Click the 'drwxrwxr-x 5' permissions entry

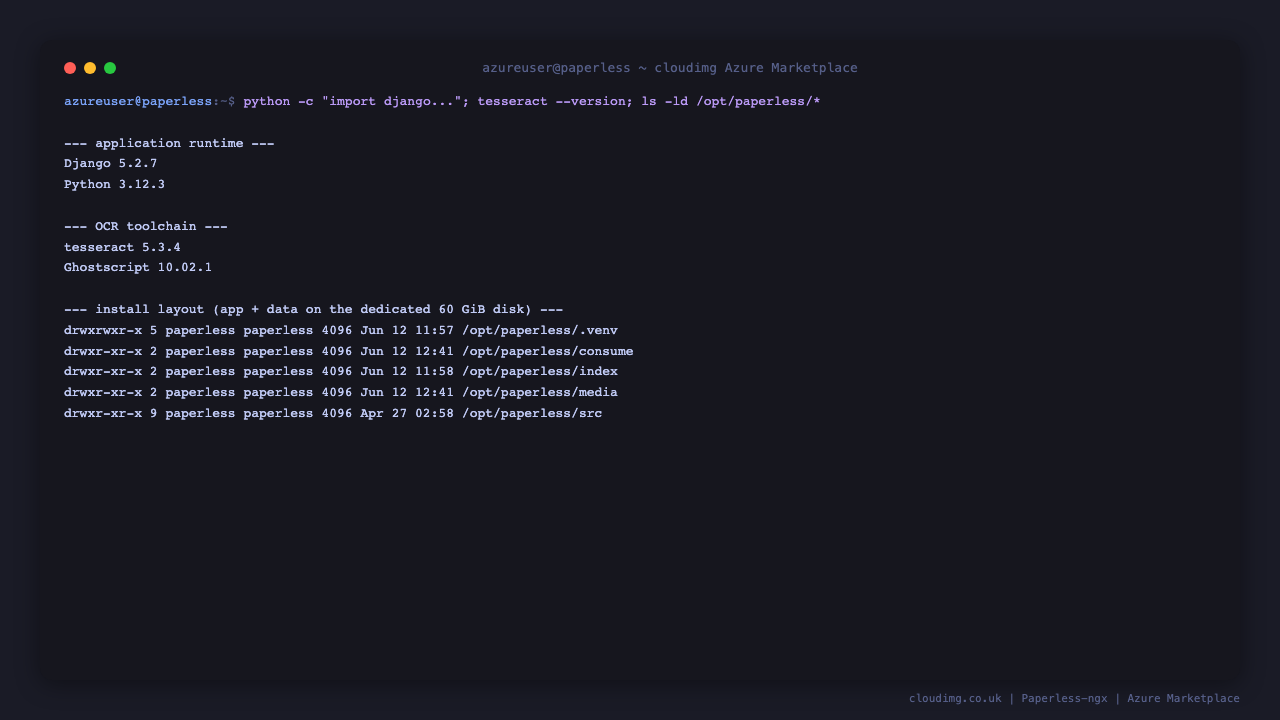[x=111, y=330]
